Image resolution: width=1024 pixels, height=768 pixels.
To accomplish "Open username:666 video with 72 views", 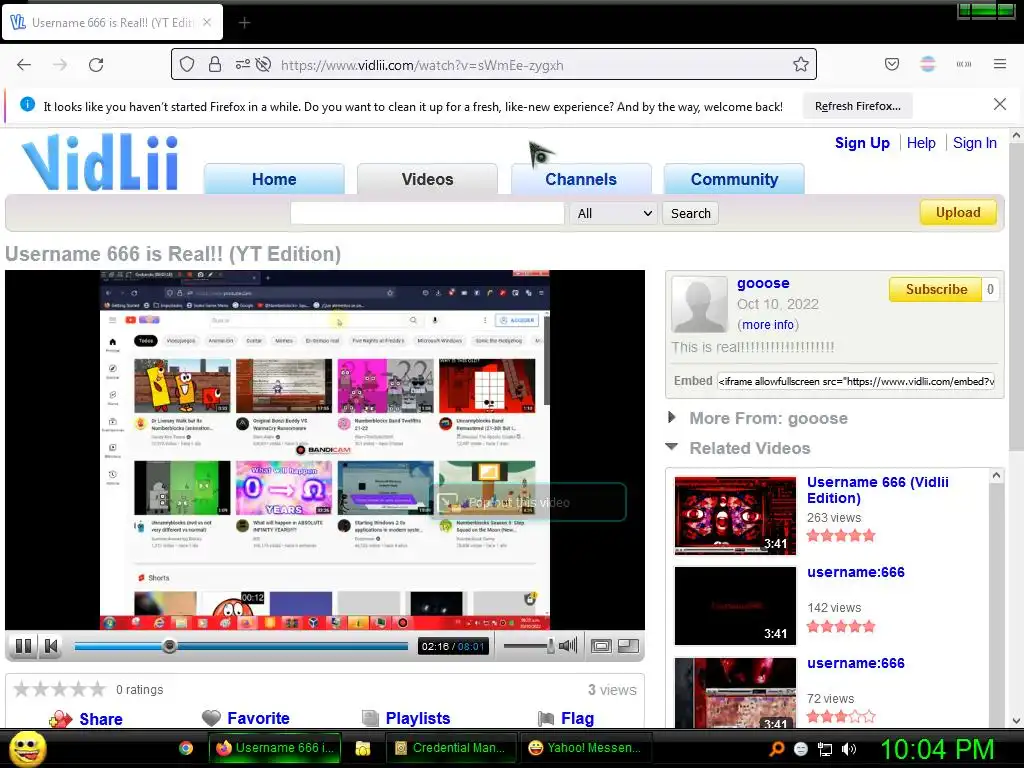I will (x=856, y=663).
